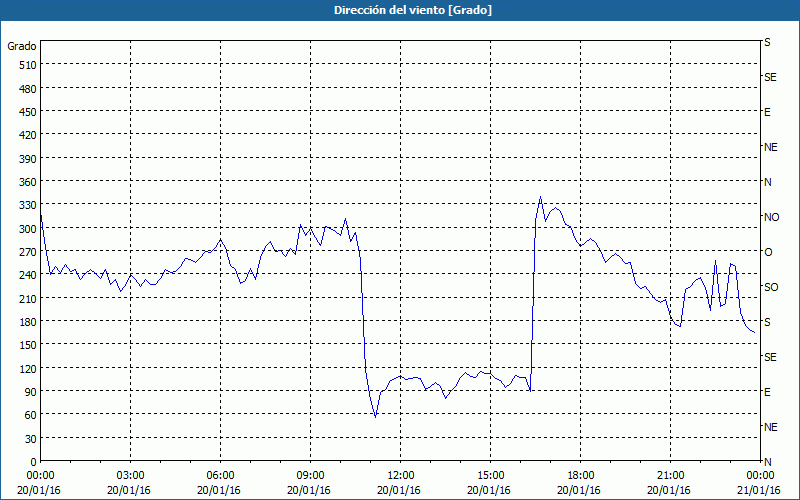Choose the 300 tick label on the left axis

[x=27, y=229]
